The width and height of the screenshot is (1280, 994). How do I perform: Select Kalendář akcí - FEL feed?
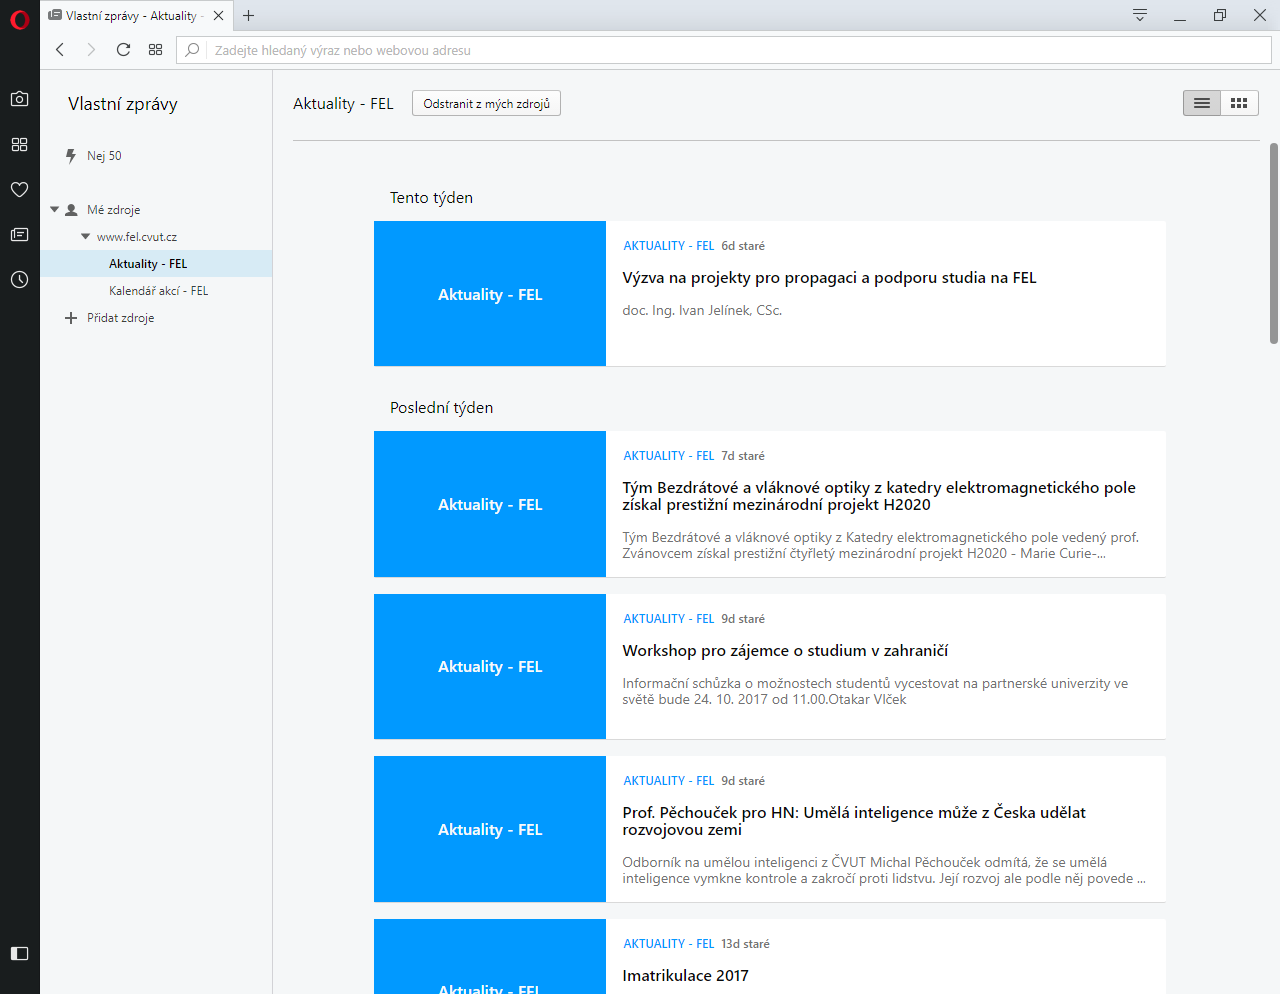click(x=158, y=291)
